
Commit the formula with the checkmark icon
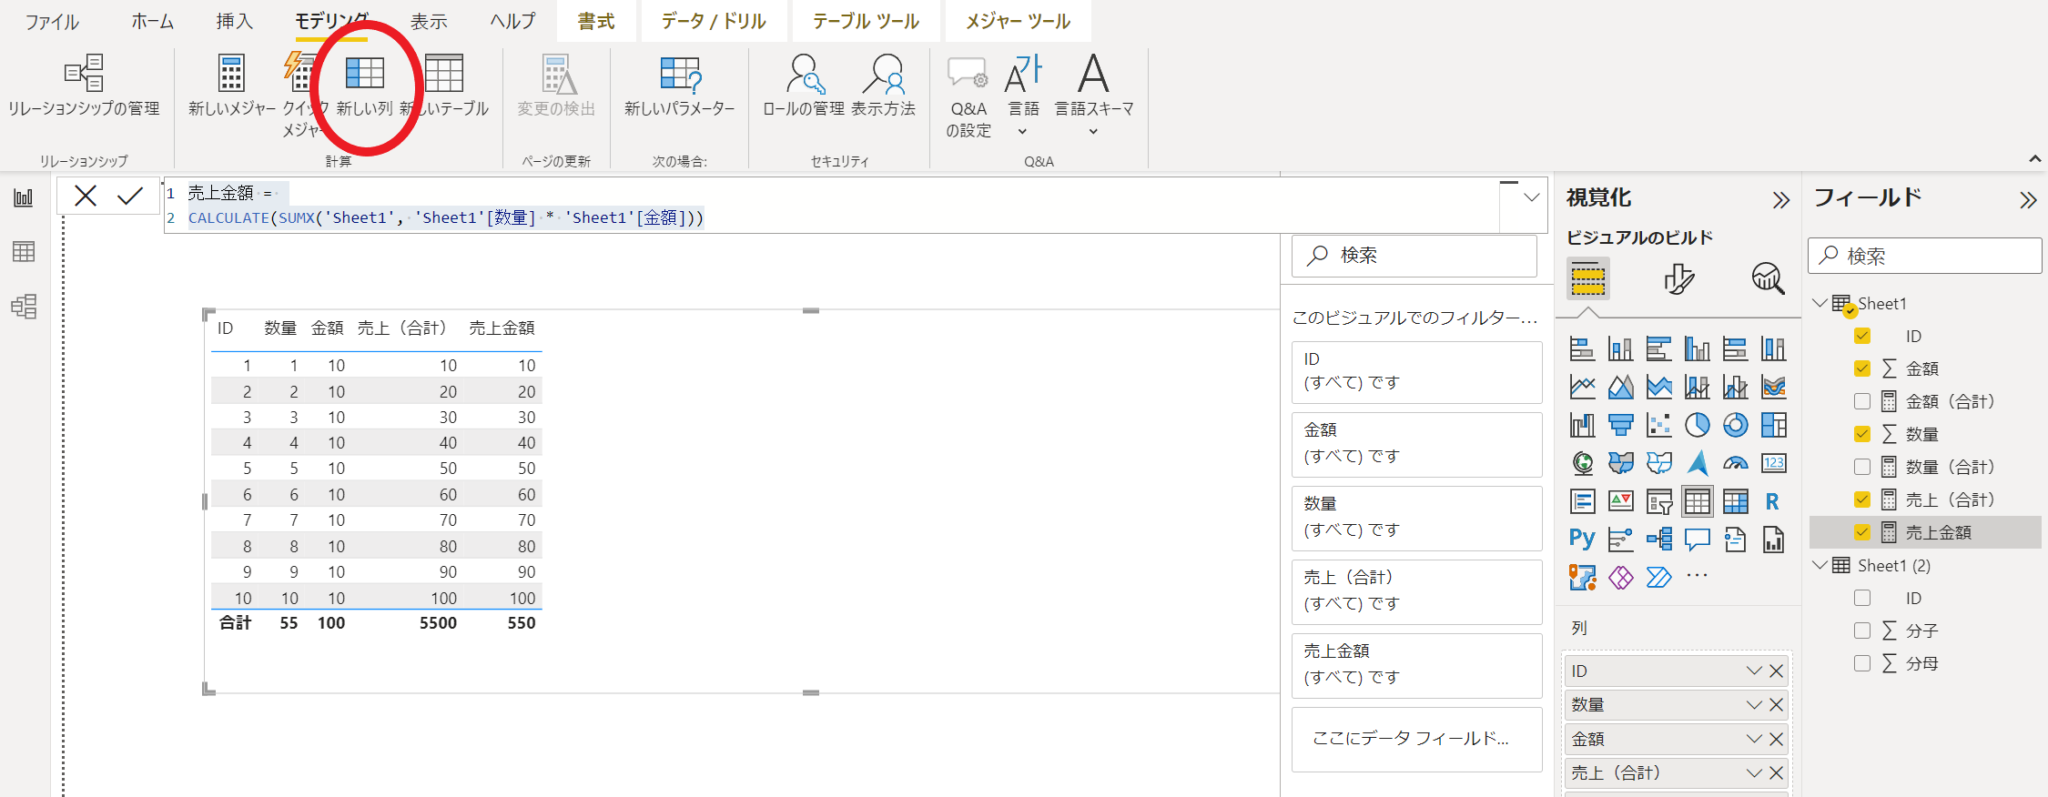coord(130,197)
